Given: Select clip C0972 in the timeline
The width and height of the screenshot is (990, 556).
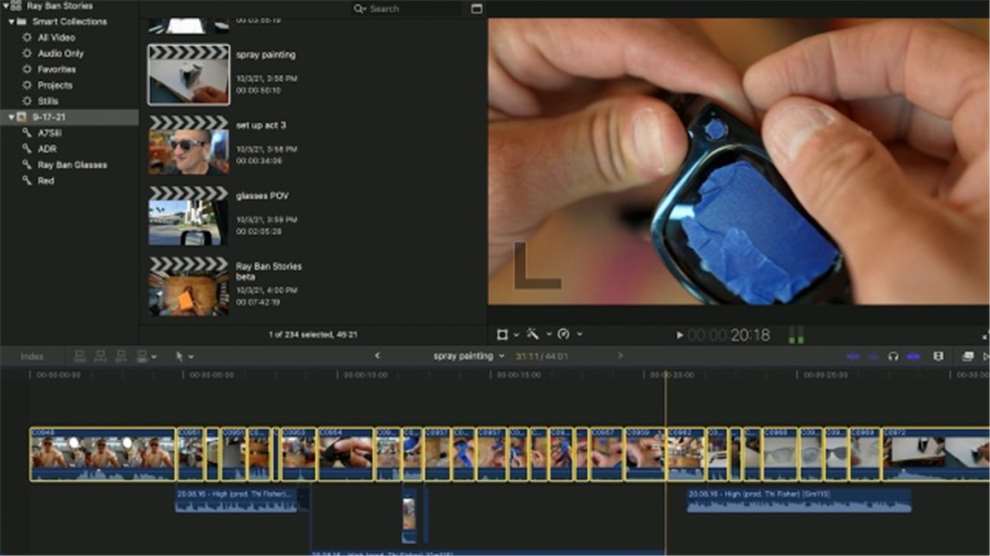Looking at the screenshot, I should tap(936, 454).
